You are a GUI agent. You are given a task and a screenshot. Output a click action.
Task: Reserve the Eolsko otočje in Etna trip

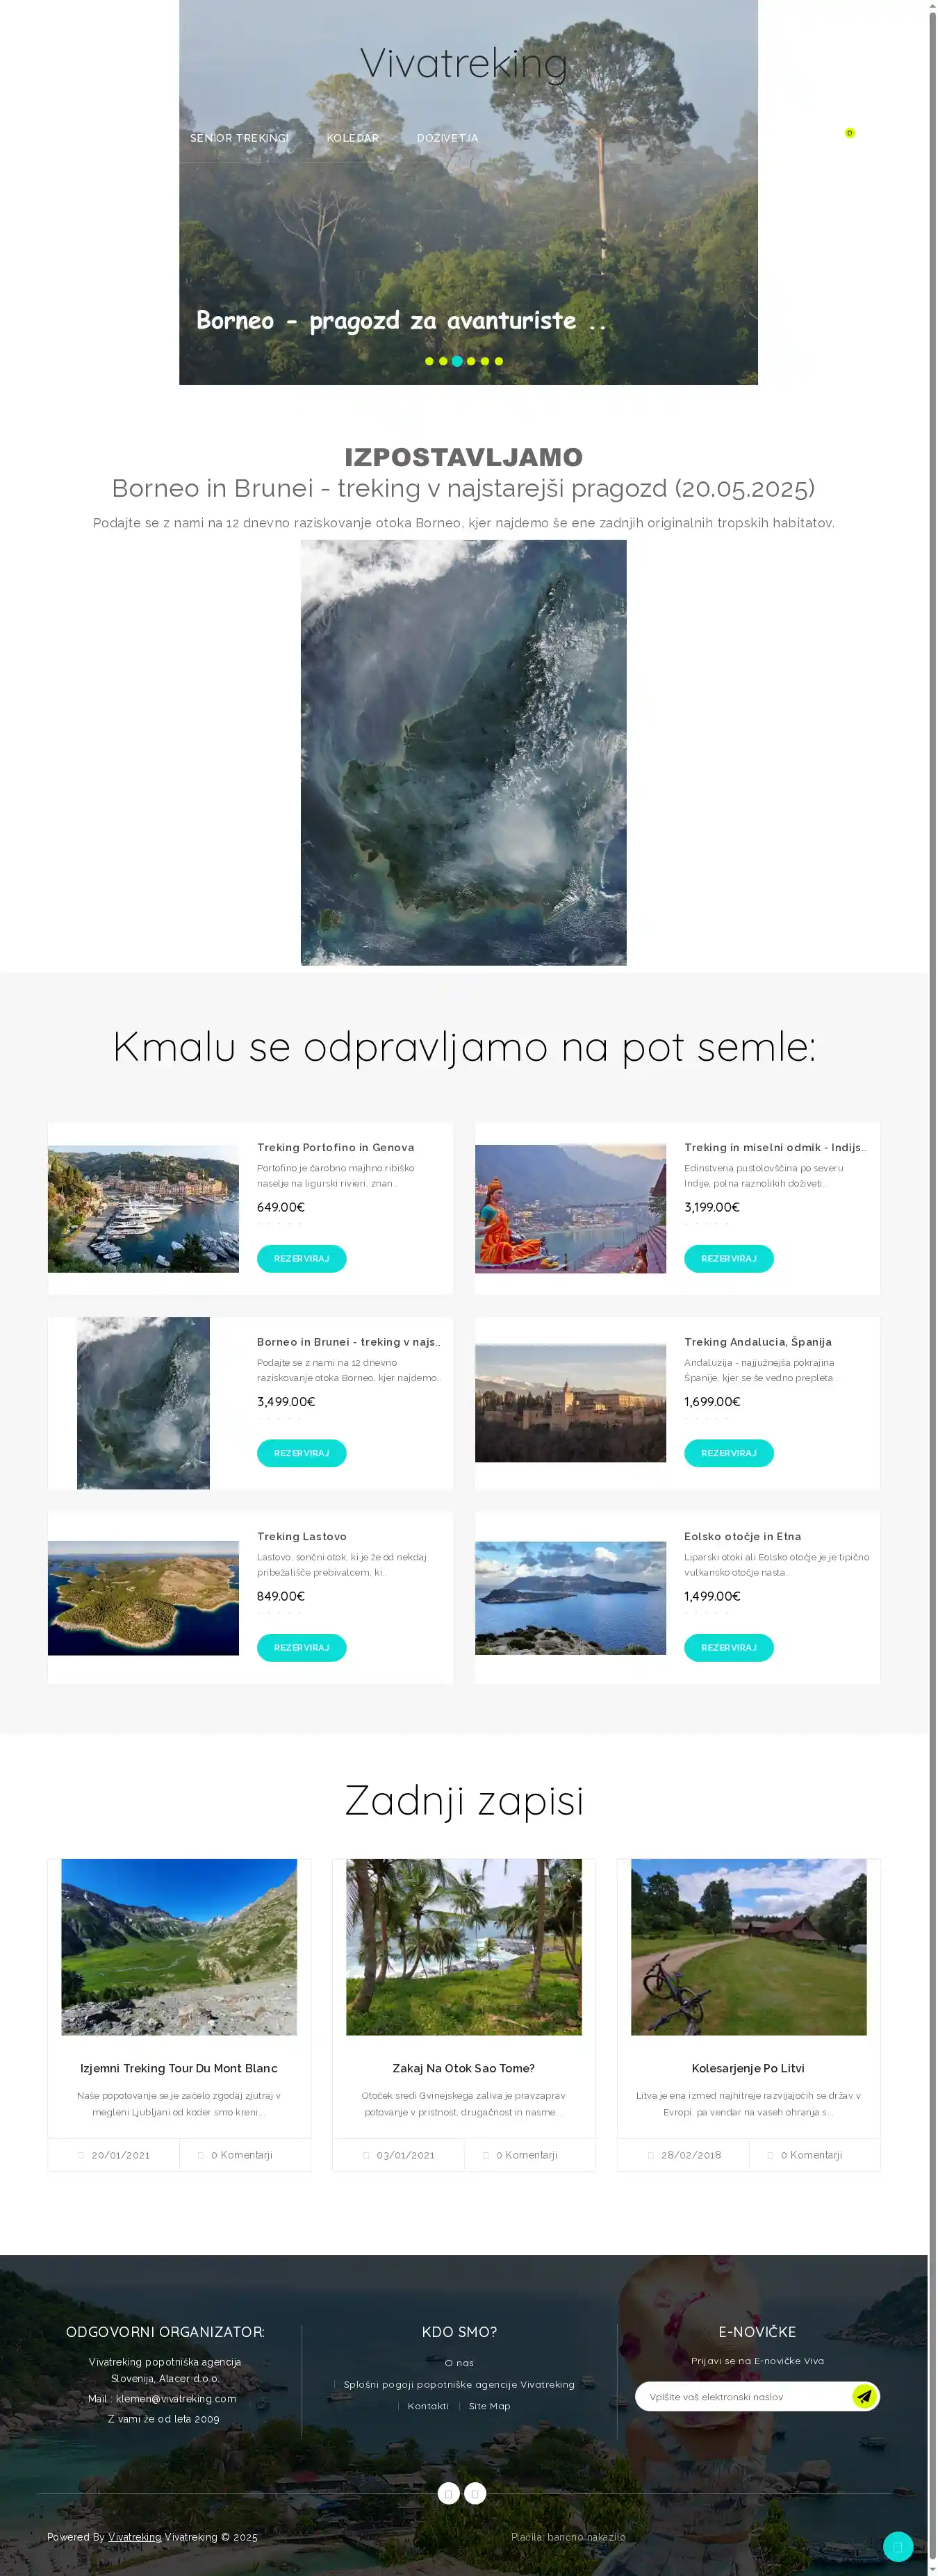[x=728, y=1646]
